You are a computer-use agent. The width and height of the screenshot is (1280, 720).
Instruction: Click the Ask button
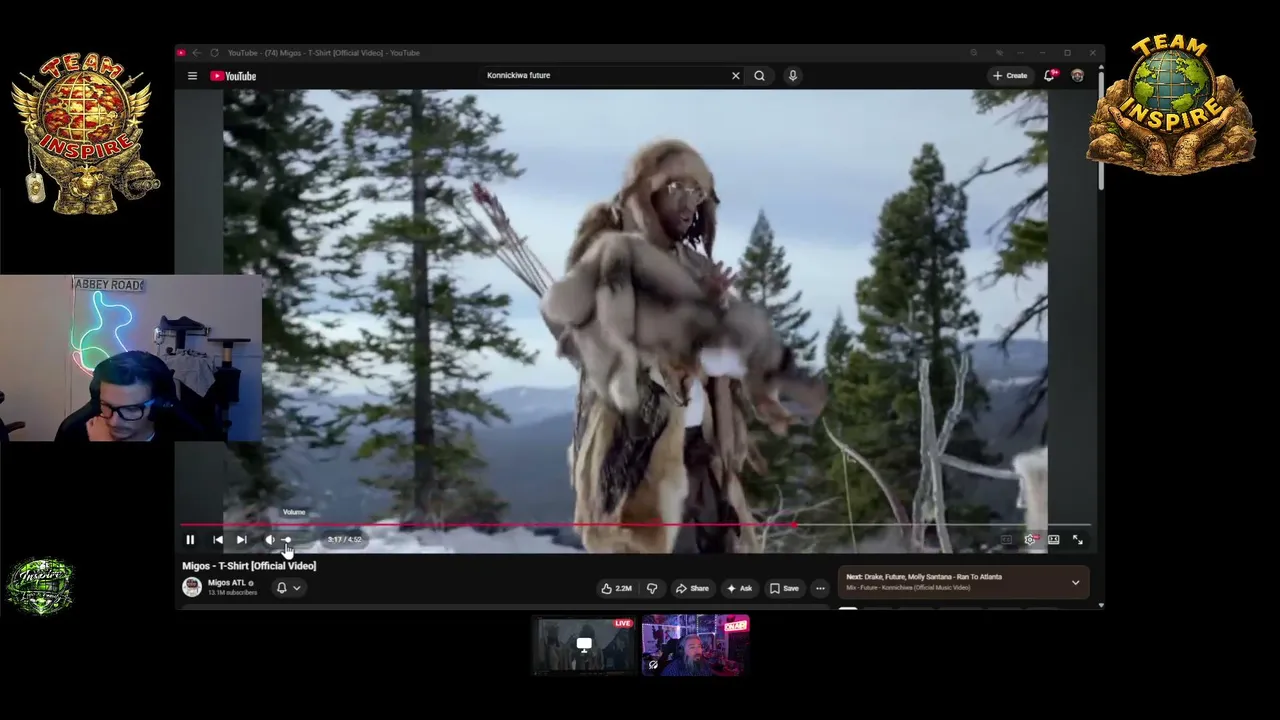739,588
